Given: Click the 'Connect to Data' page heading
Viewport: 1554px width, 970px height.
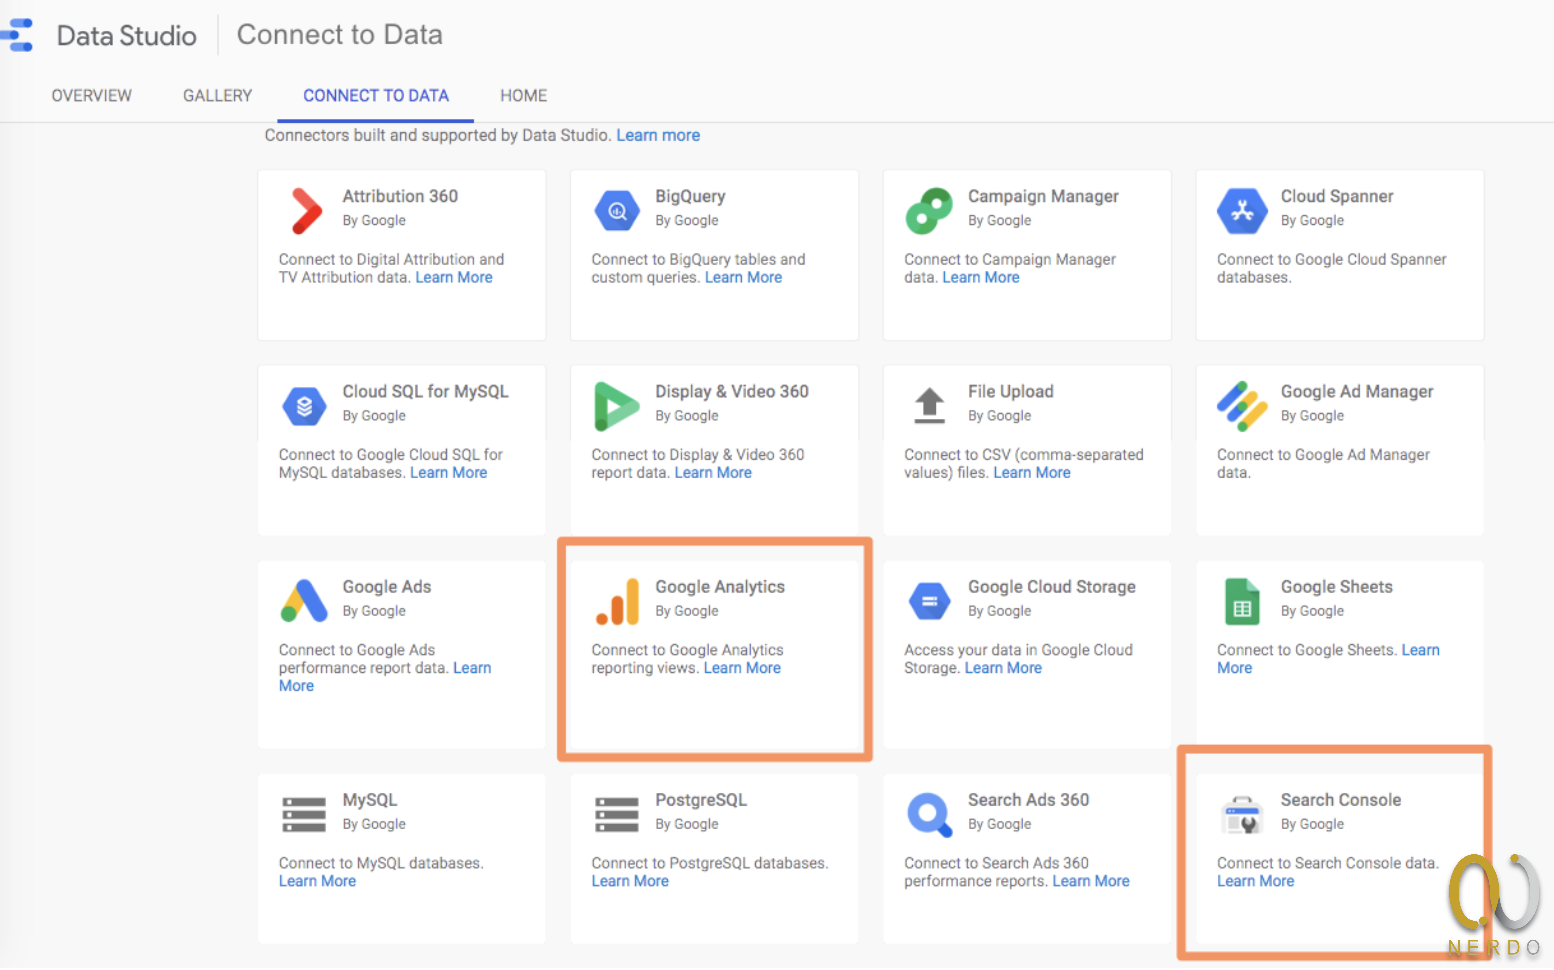Looking at the screenshot, I should point(339,35).
